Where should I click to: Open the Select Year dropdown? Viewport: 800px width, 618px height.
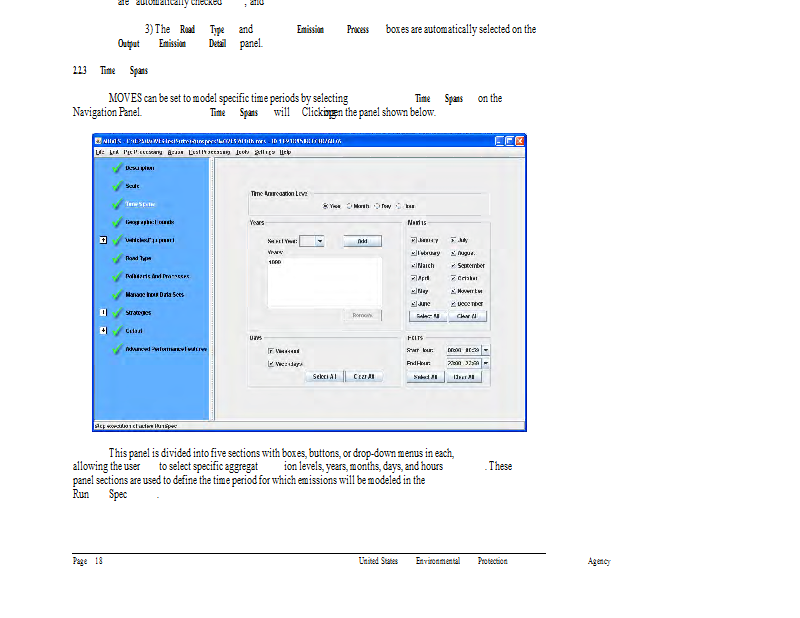click(x=319, y=241)
